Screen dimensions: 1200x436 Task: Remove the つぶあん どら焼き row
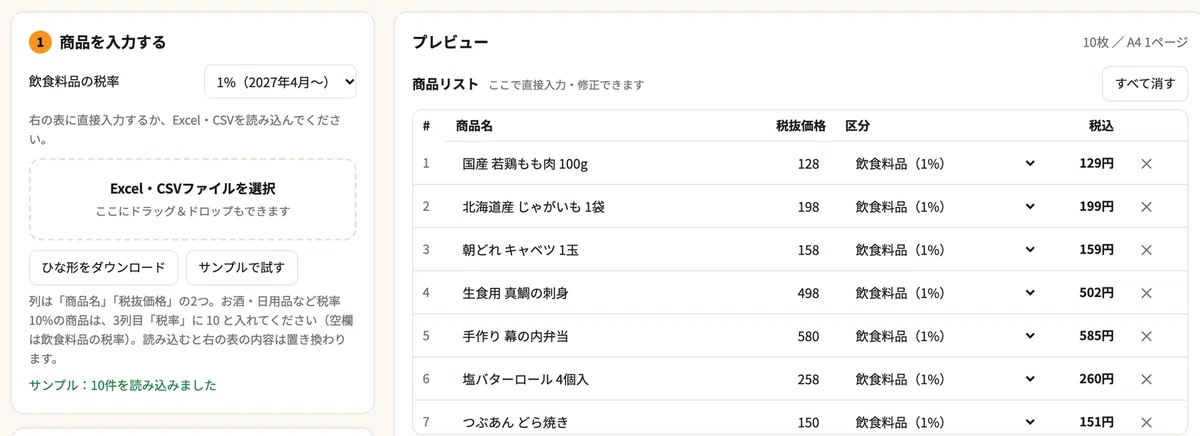coord(1146,422)
